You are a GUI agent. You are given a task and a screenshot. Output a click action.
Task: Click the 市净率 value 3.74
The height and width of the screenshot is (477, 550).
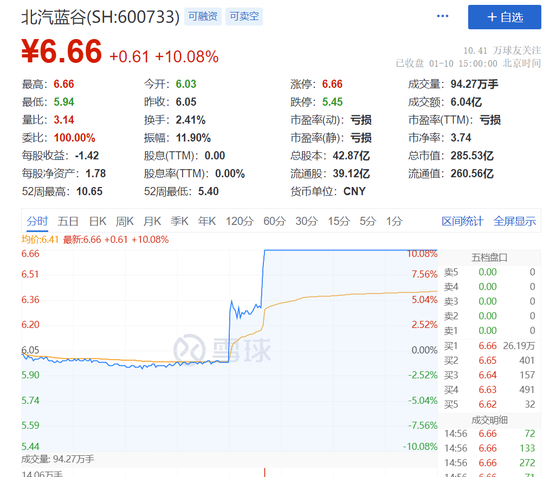point(461,137)
